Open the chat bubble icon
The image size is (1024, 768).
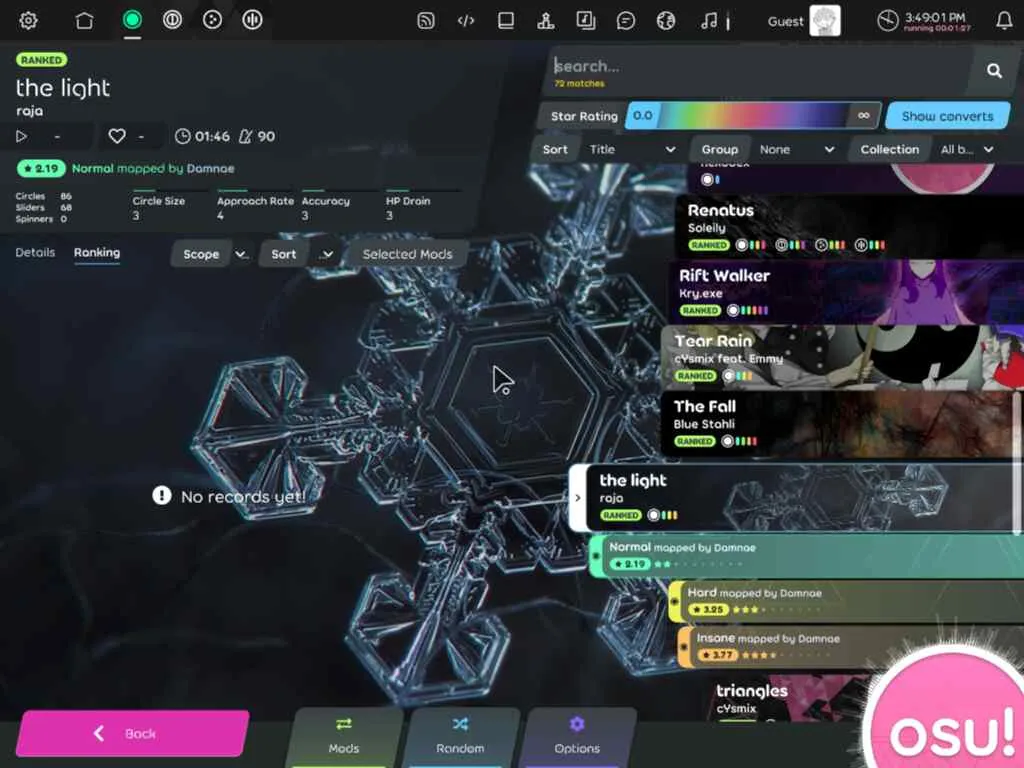click(x=626, y=21)
